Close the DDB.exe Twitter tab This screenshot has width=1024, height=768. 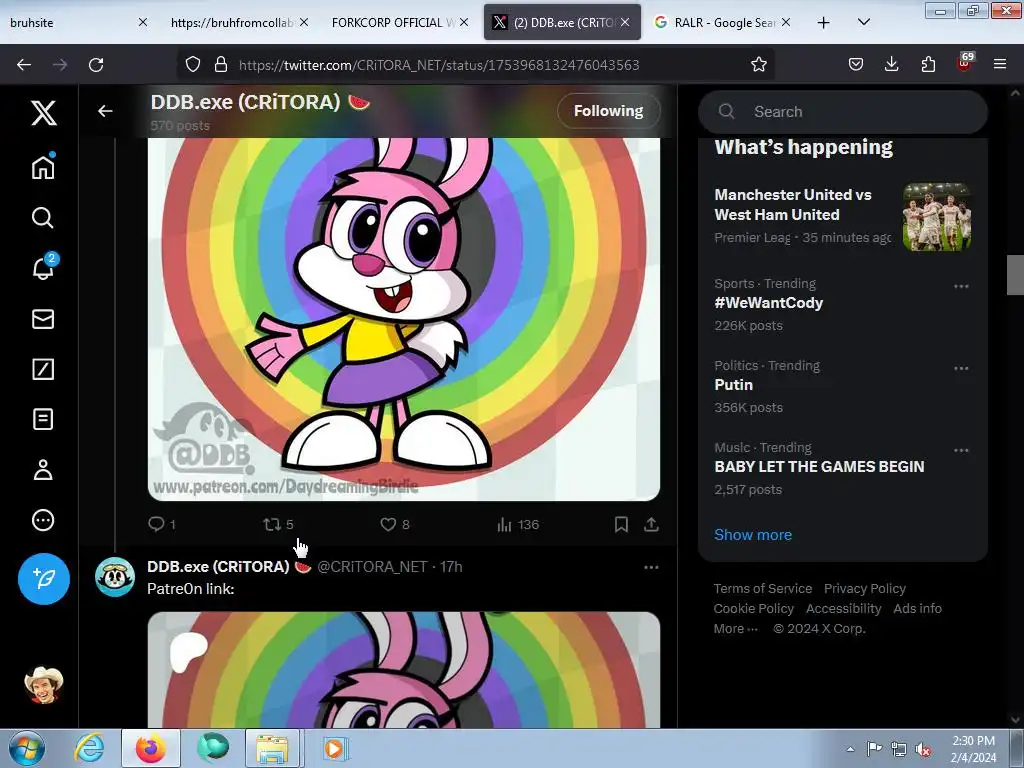(x=625, y=22)
